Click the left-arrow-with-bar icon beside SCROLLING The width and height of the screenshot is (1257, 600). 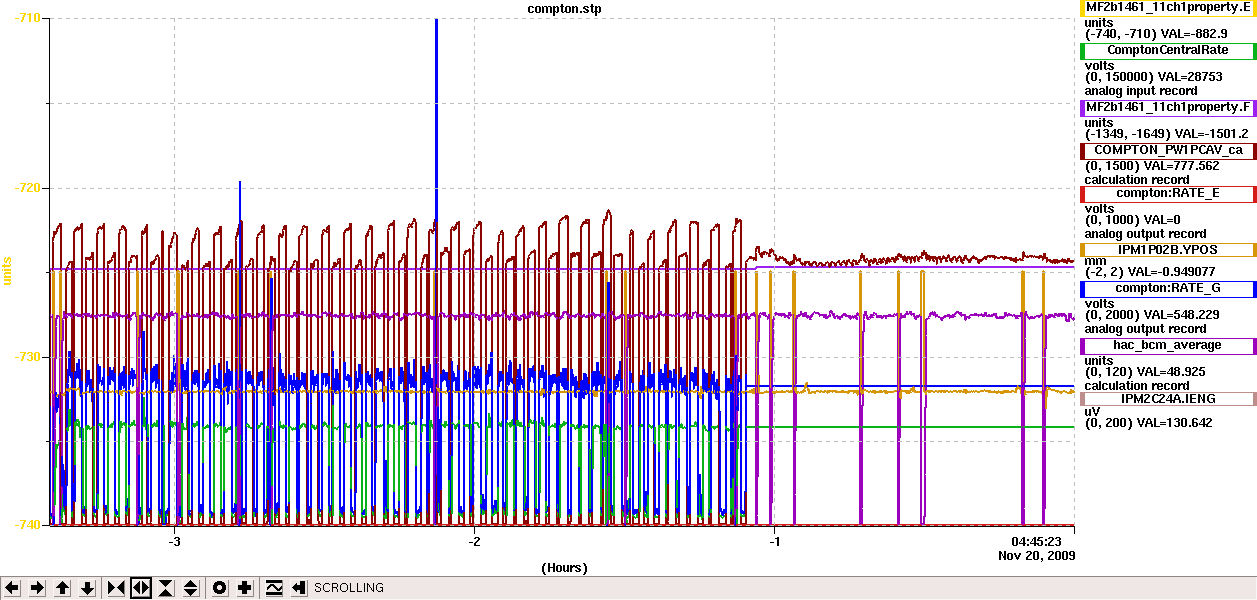298,588
